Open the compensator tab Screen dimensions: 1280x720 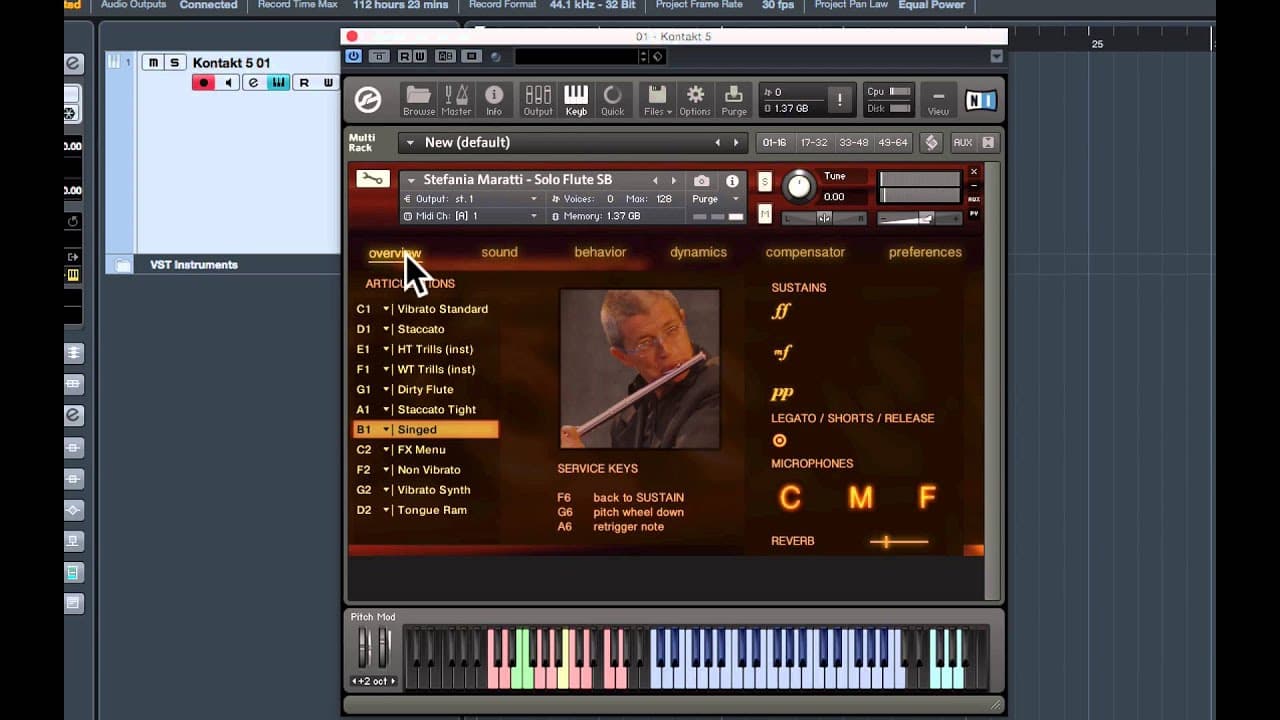(x=805, y=252)
